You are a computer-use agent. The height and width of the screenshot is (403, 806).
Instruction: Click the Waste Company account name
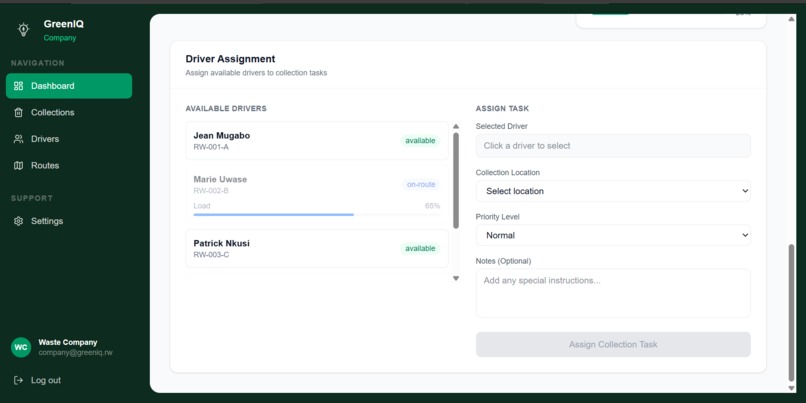pyautogui.click(x=68, y=342)
